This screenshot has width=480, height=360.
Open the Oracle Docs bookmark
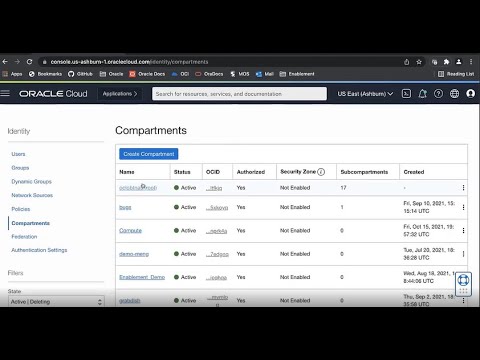tap(147, 74)
